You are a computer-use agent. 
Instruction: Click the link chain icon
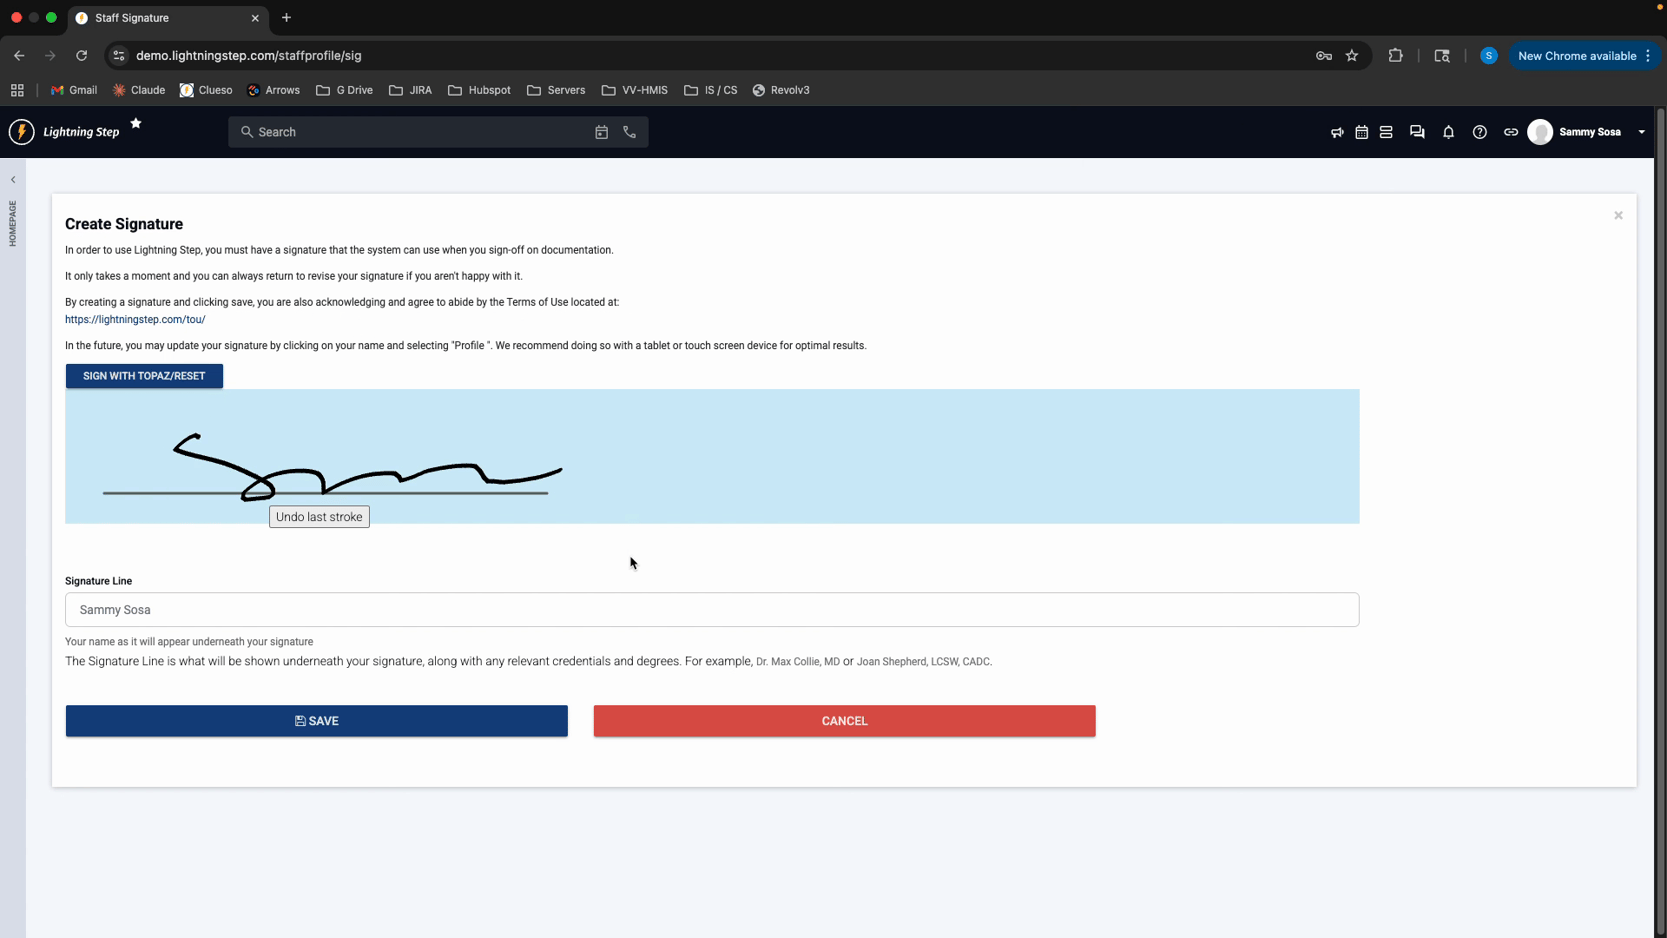(x=1510, y=132)
